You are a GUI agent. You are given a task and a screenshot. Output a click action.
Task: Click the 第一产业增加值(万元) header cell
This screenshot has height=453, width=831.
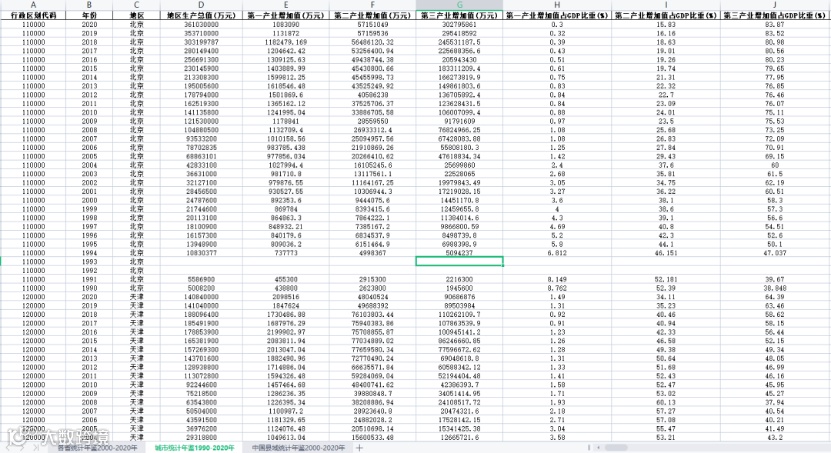[x=286, y=15]
